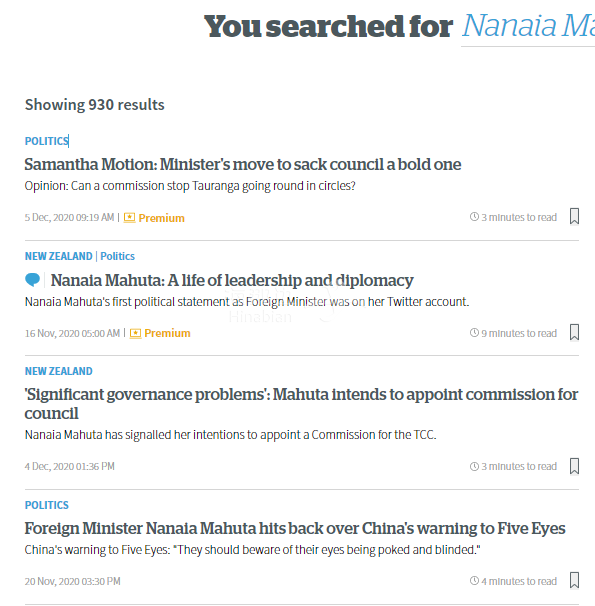Bookmark the China's warning Five Eyes article
595x606 pixels.
tap(574, 580)
